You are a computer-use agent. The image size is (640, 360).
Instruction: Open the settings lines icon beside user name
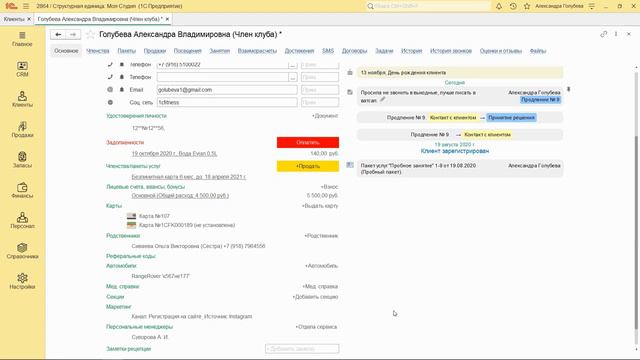pyautogui.click(x=591, y=6)
